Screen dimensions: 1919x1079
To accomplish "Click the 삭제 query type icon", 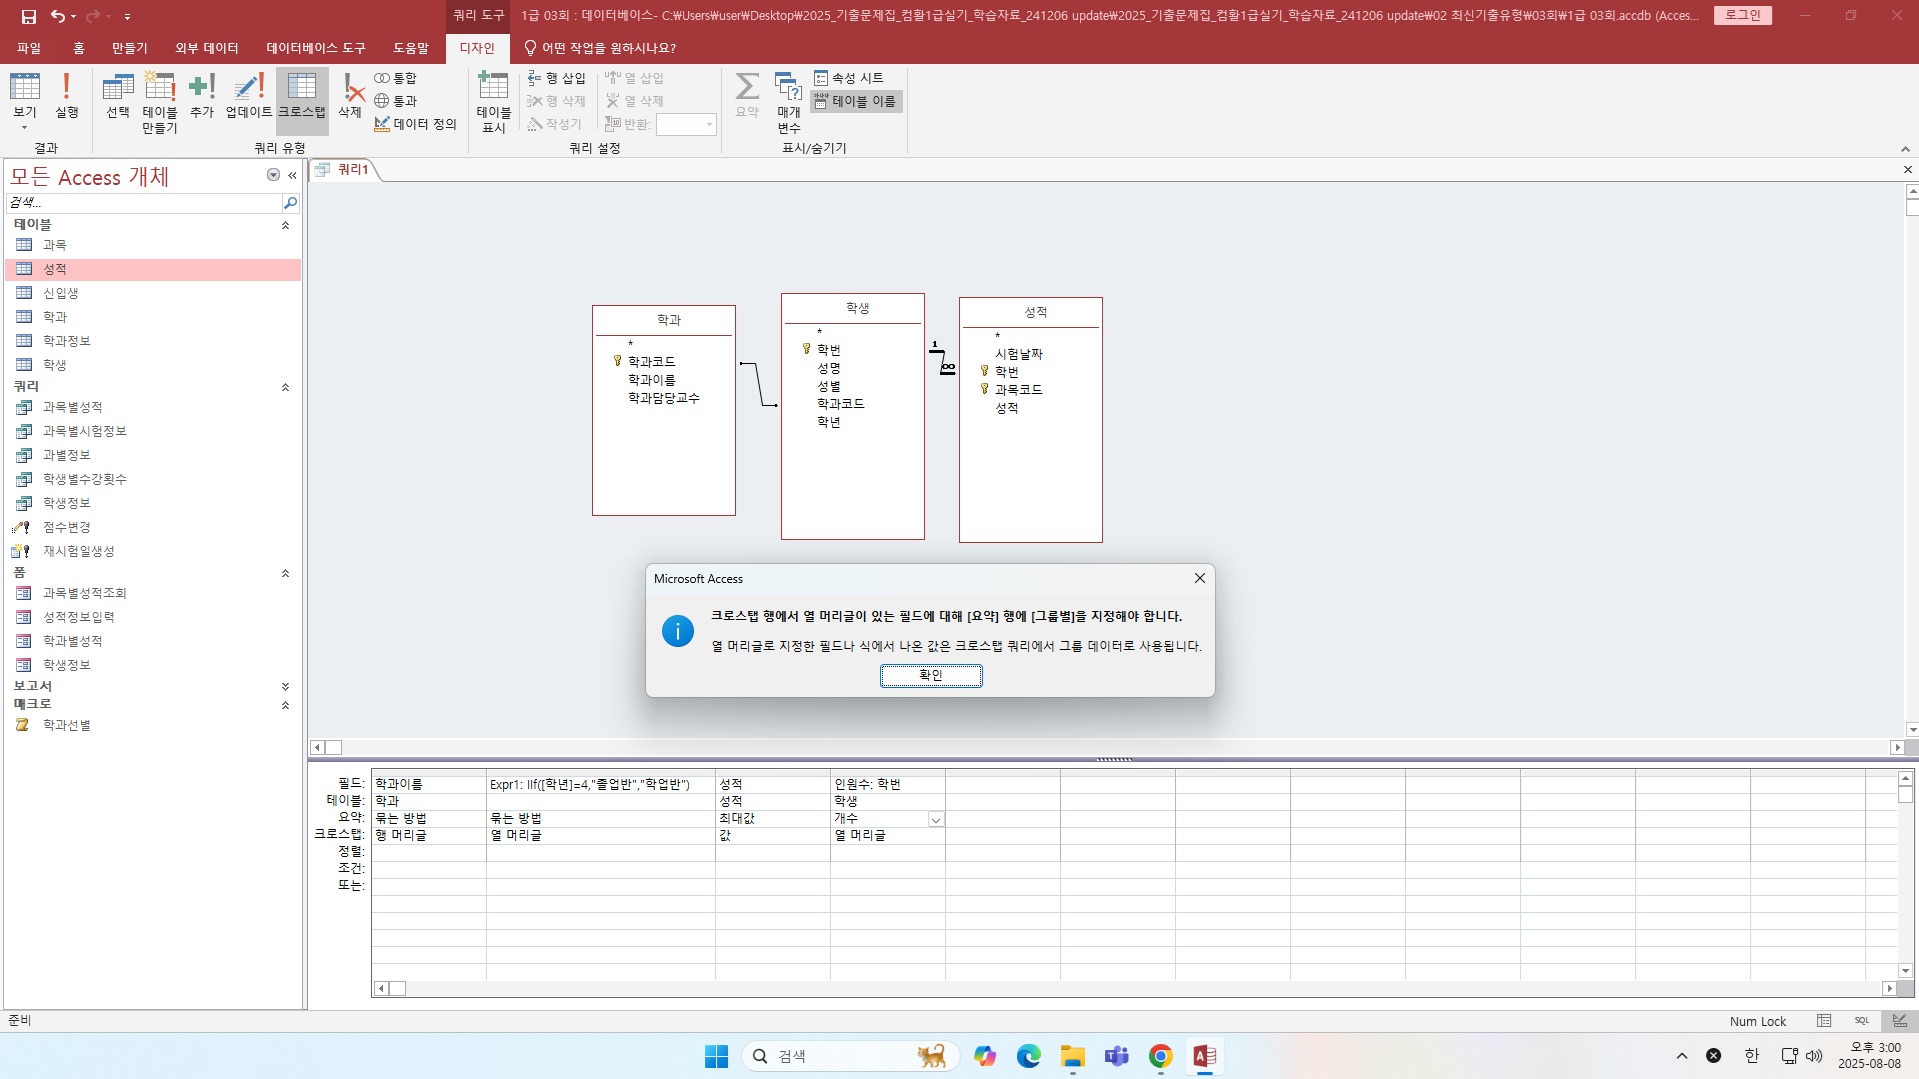I will 350,96.
